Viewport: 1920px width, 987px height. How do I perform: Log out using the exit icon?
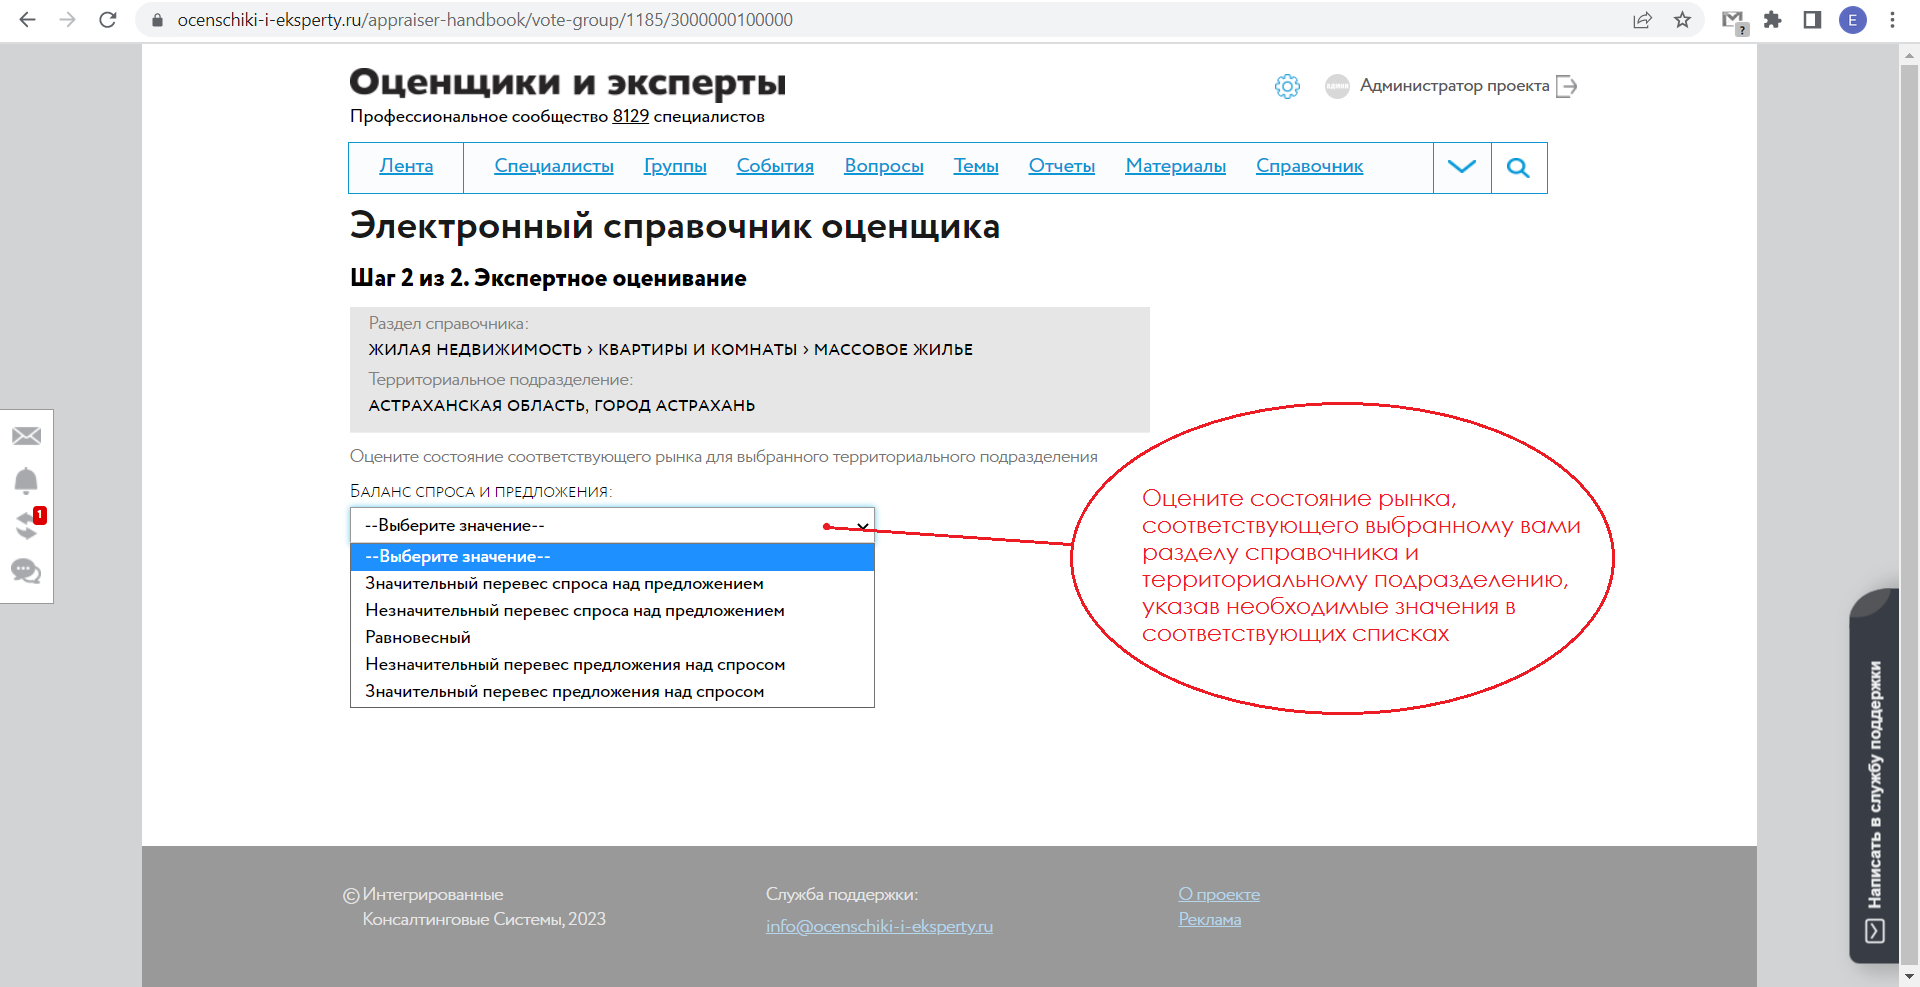1567,86
